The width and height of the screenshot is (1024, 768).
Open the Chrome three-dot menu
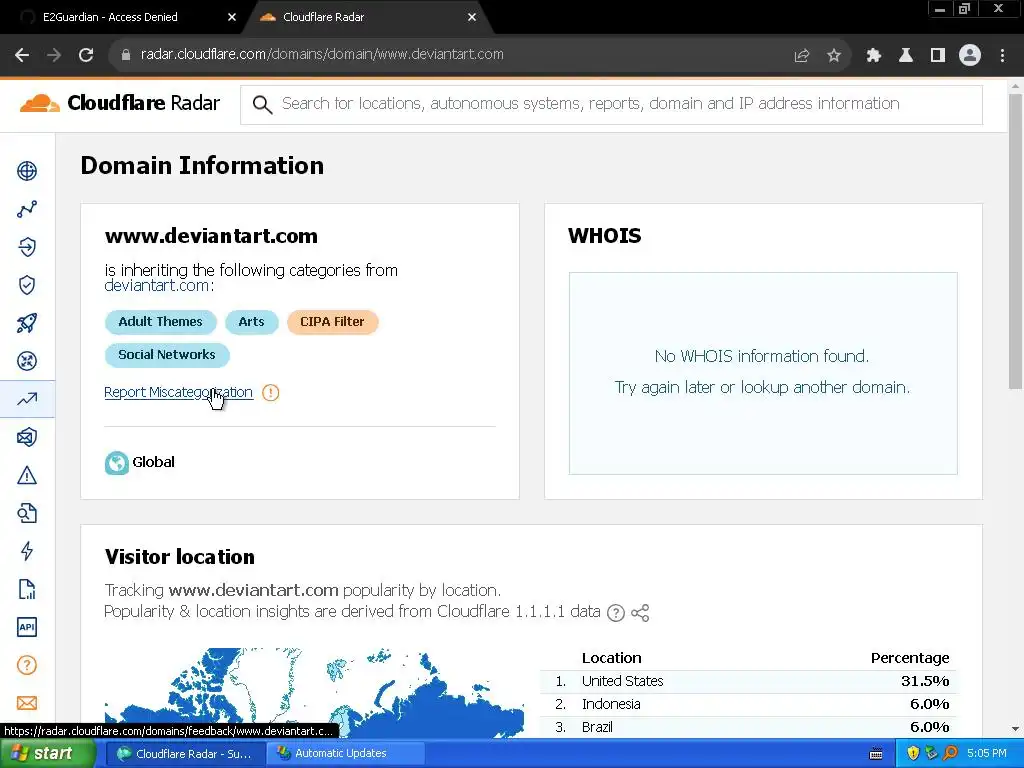pos(1002,56)
